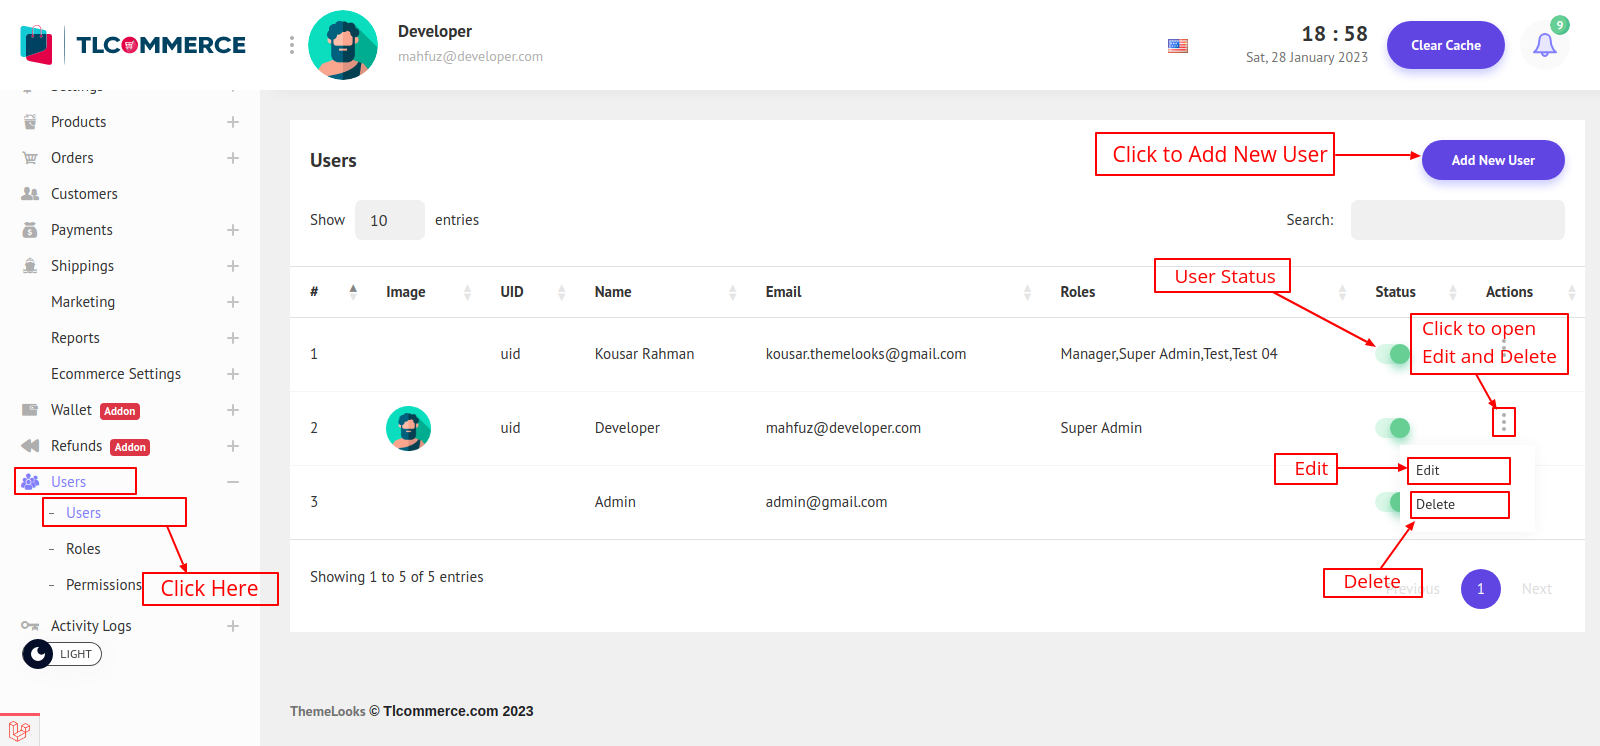Open the Customers sidebar icon

30,194
